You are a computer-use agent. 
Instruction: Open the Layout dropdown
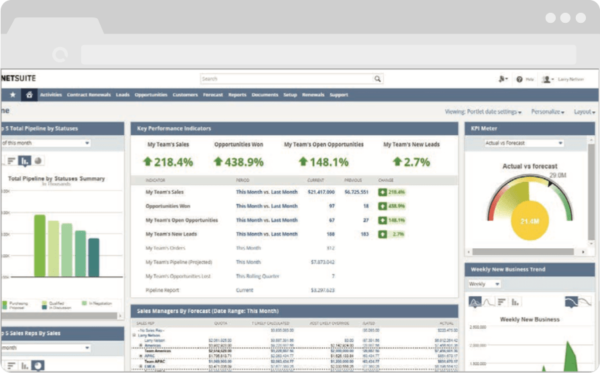tap(584, 112)
